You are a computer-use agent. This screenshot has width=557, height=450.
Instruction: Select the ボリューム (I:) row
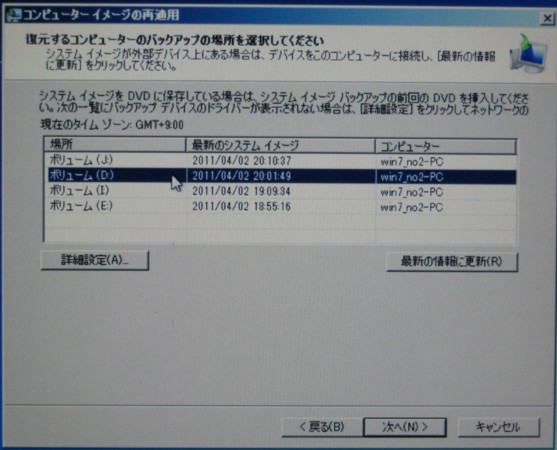(281, 191)
